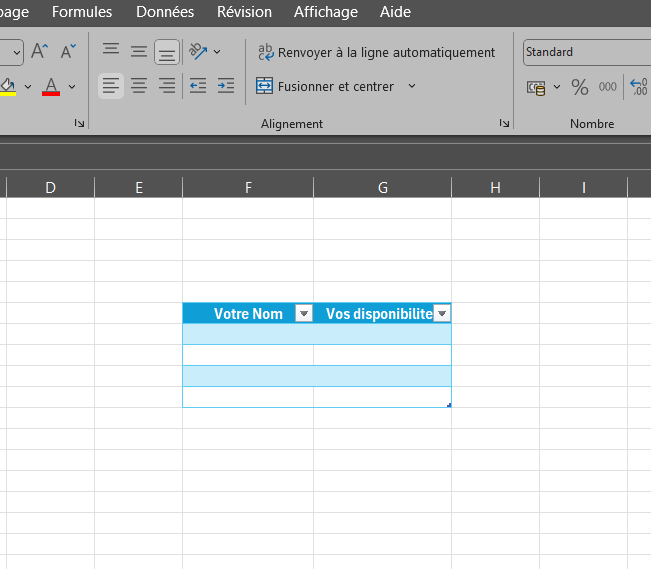Viewport: 651px width, 569px height.
Task: Center text horizontally
Action: click(139, 86)
